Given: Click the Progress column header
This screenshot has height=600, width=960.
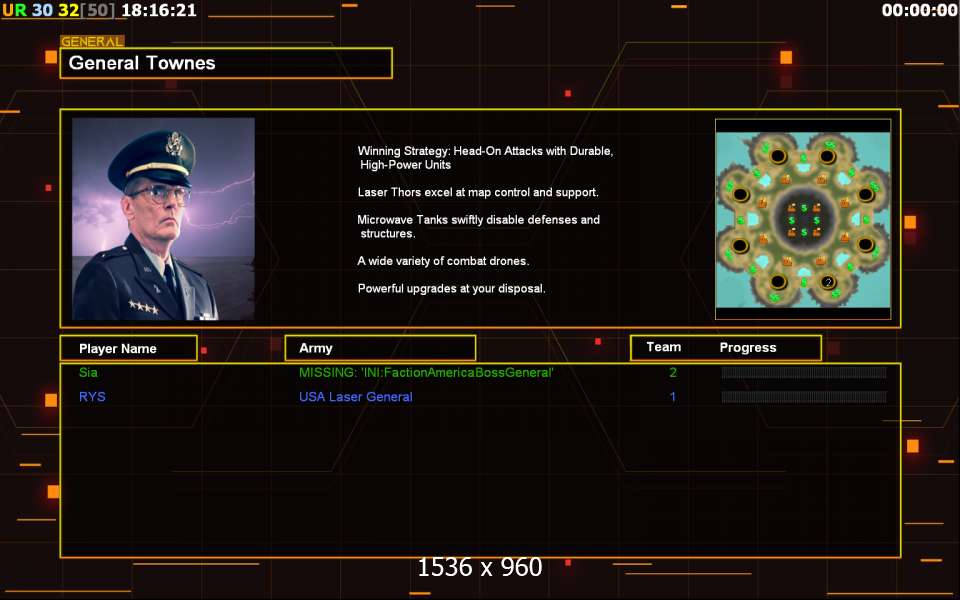Looking at the screenshot, I should click(748, 348).
